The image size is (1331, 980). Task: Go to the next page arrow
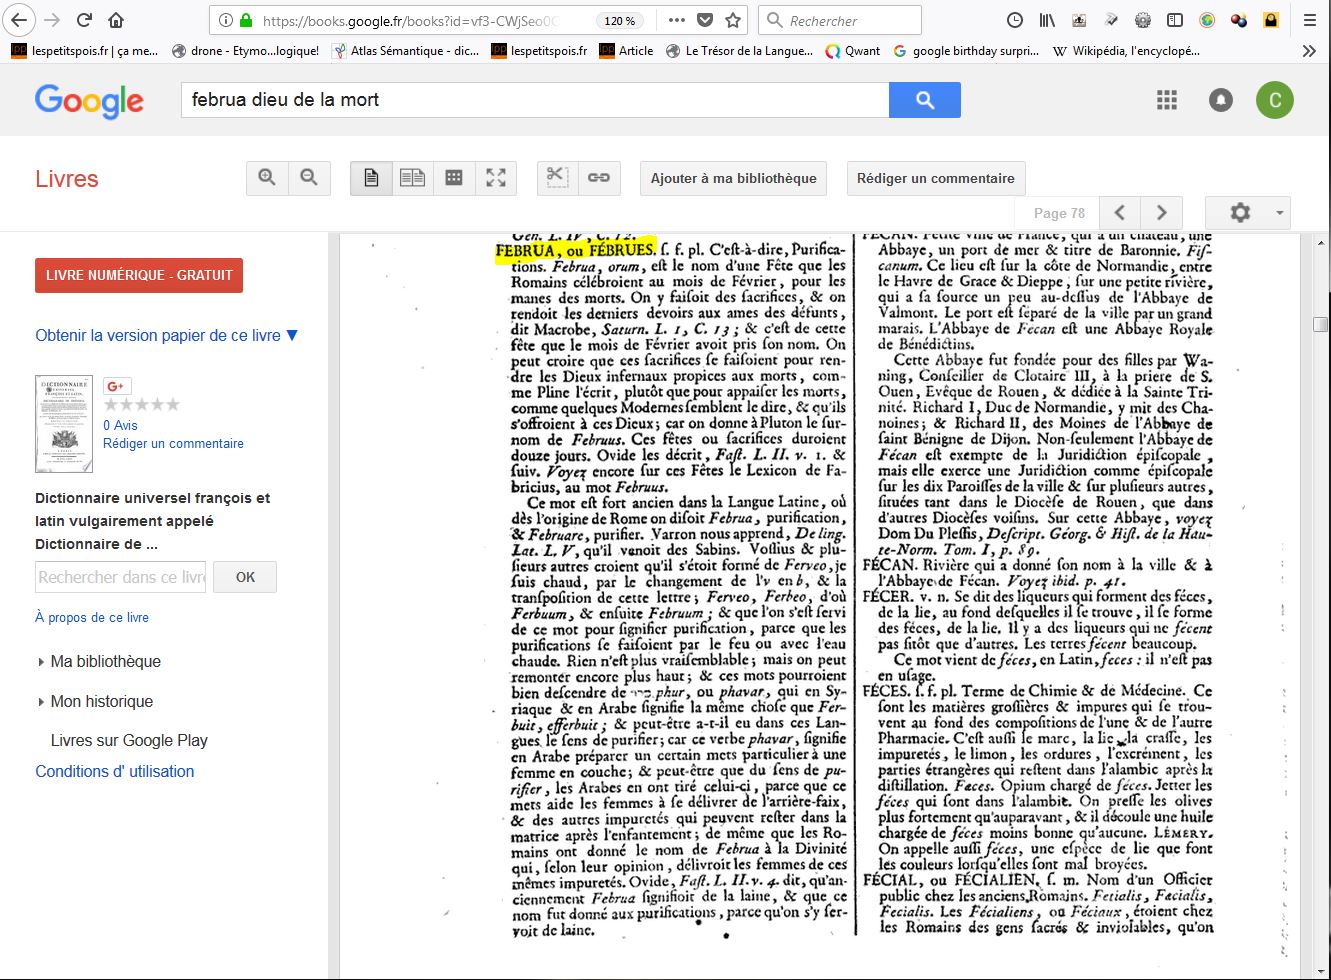[x=1161, y=213]
